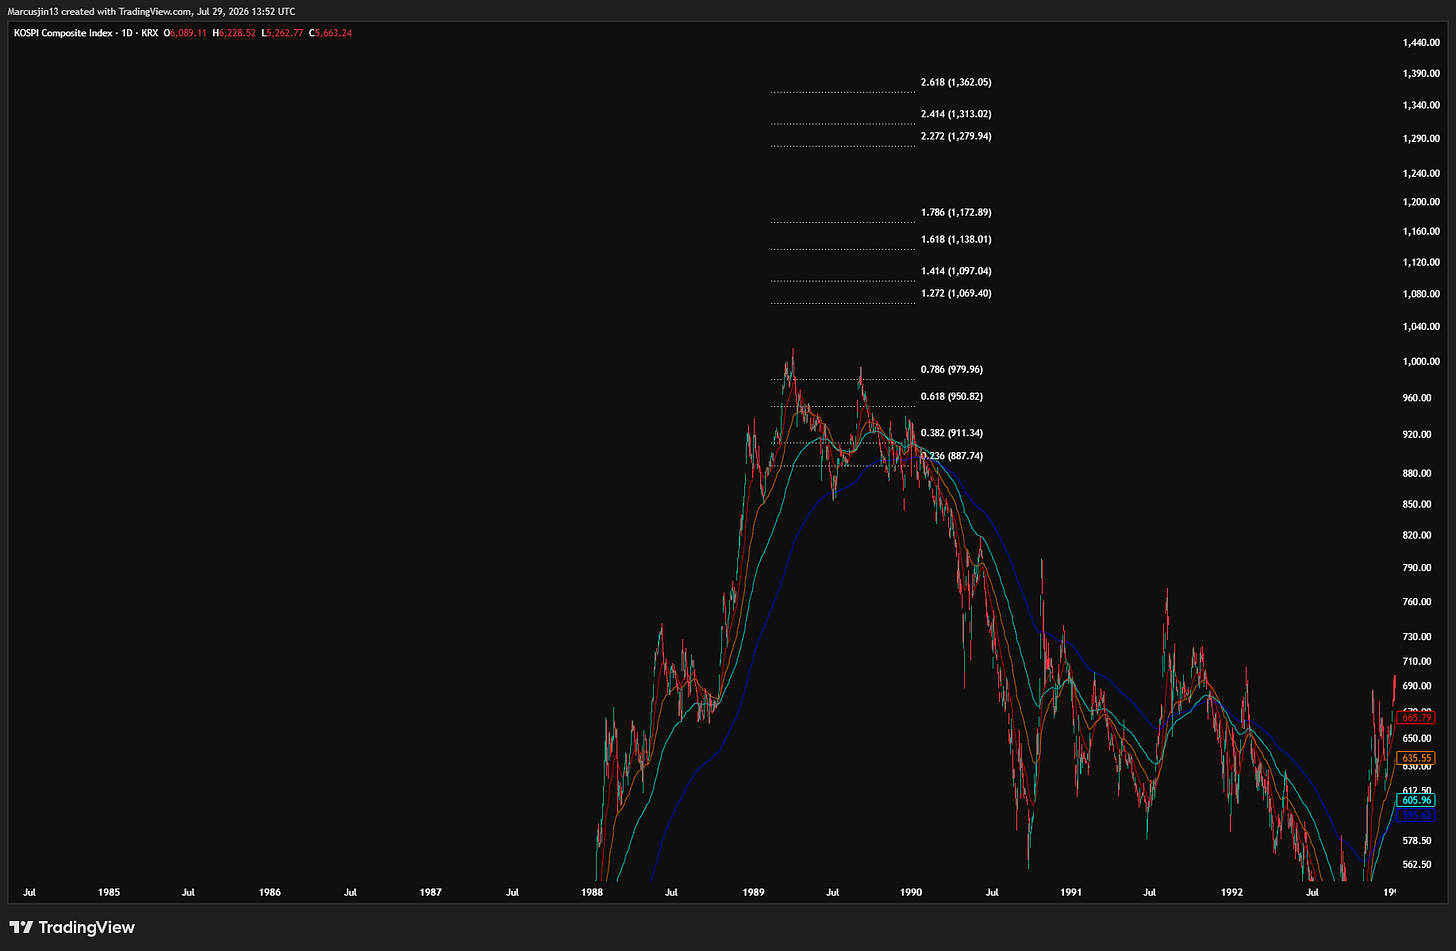Click 1,200.00 on the price axis

(x=1421, y=202)
